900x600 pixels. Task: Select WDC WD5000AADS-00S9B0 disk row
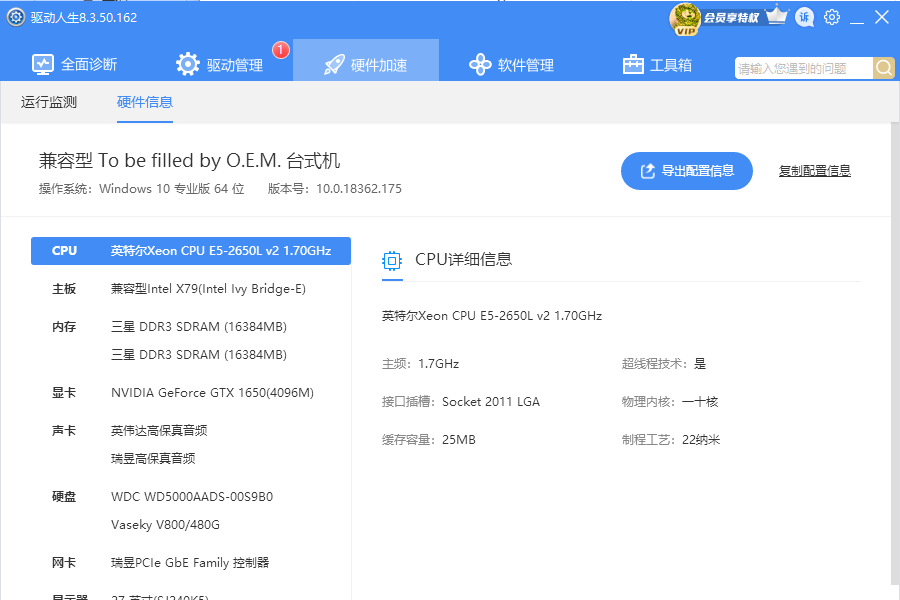191,497
